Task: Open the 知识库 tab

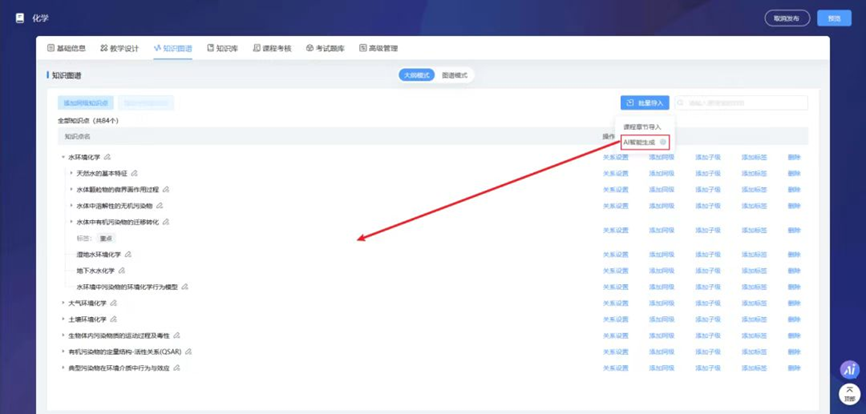Action: (x=223, y=48)
